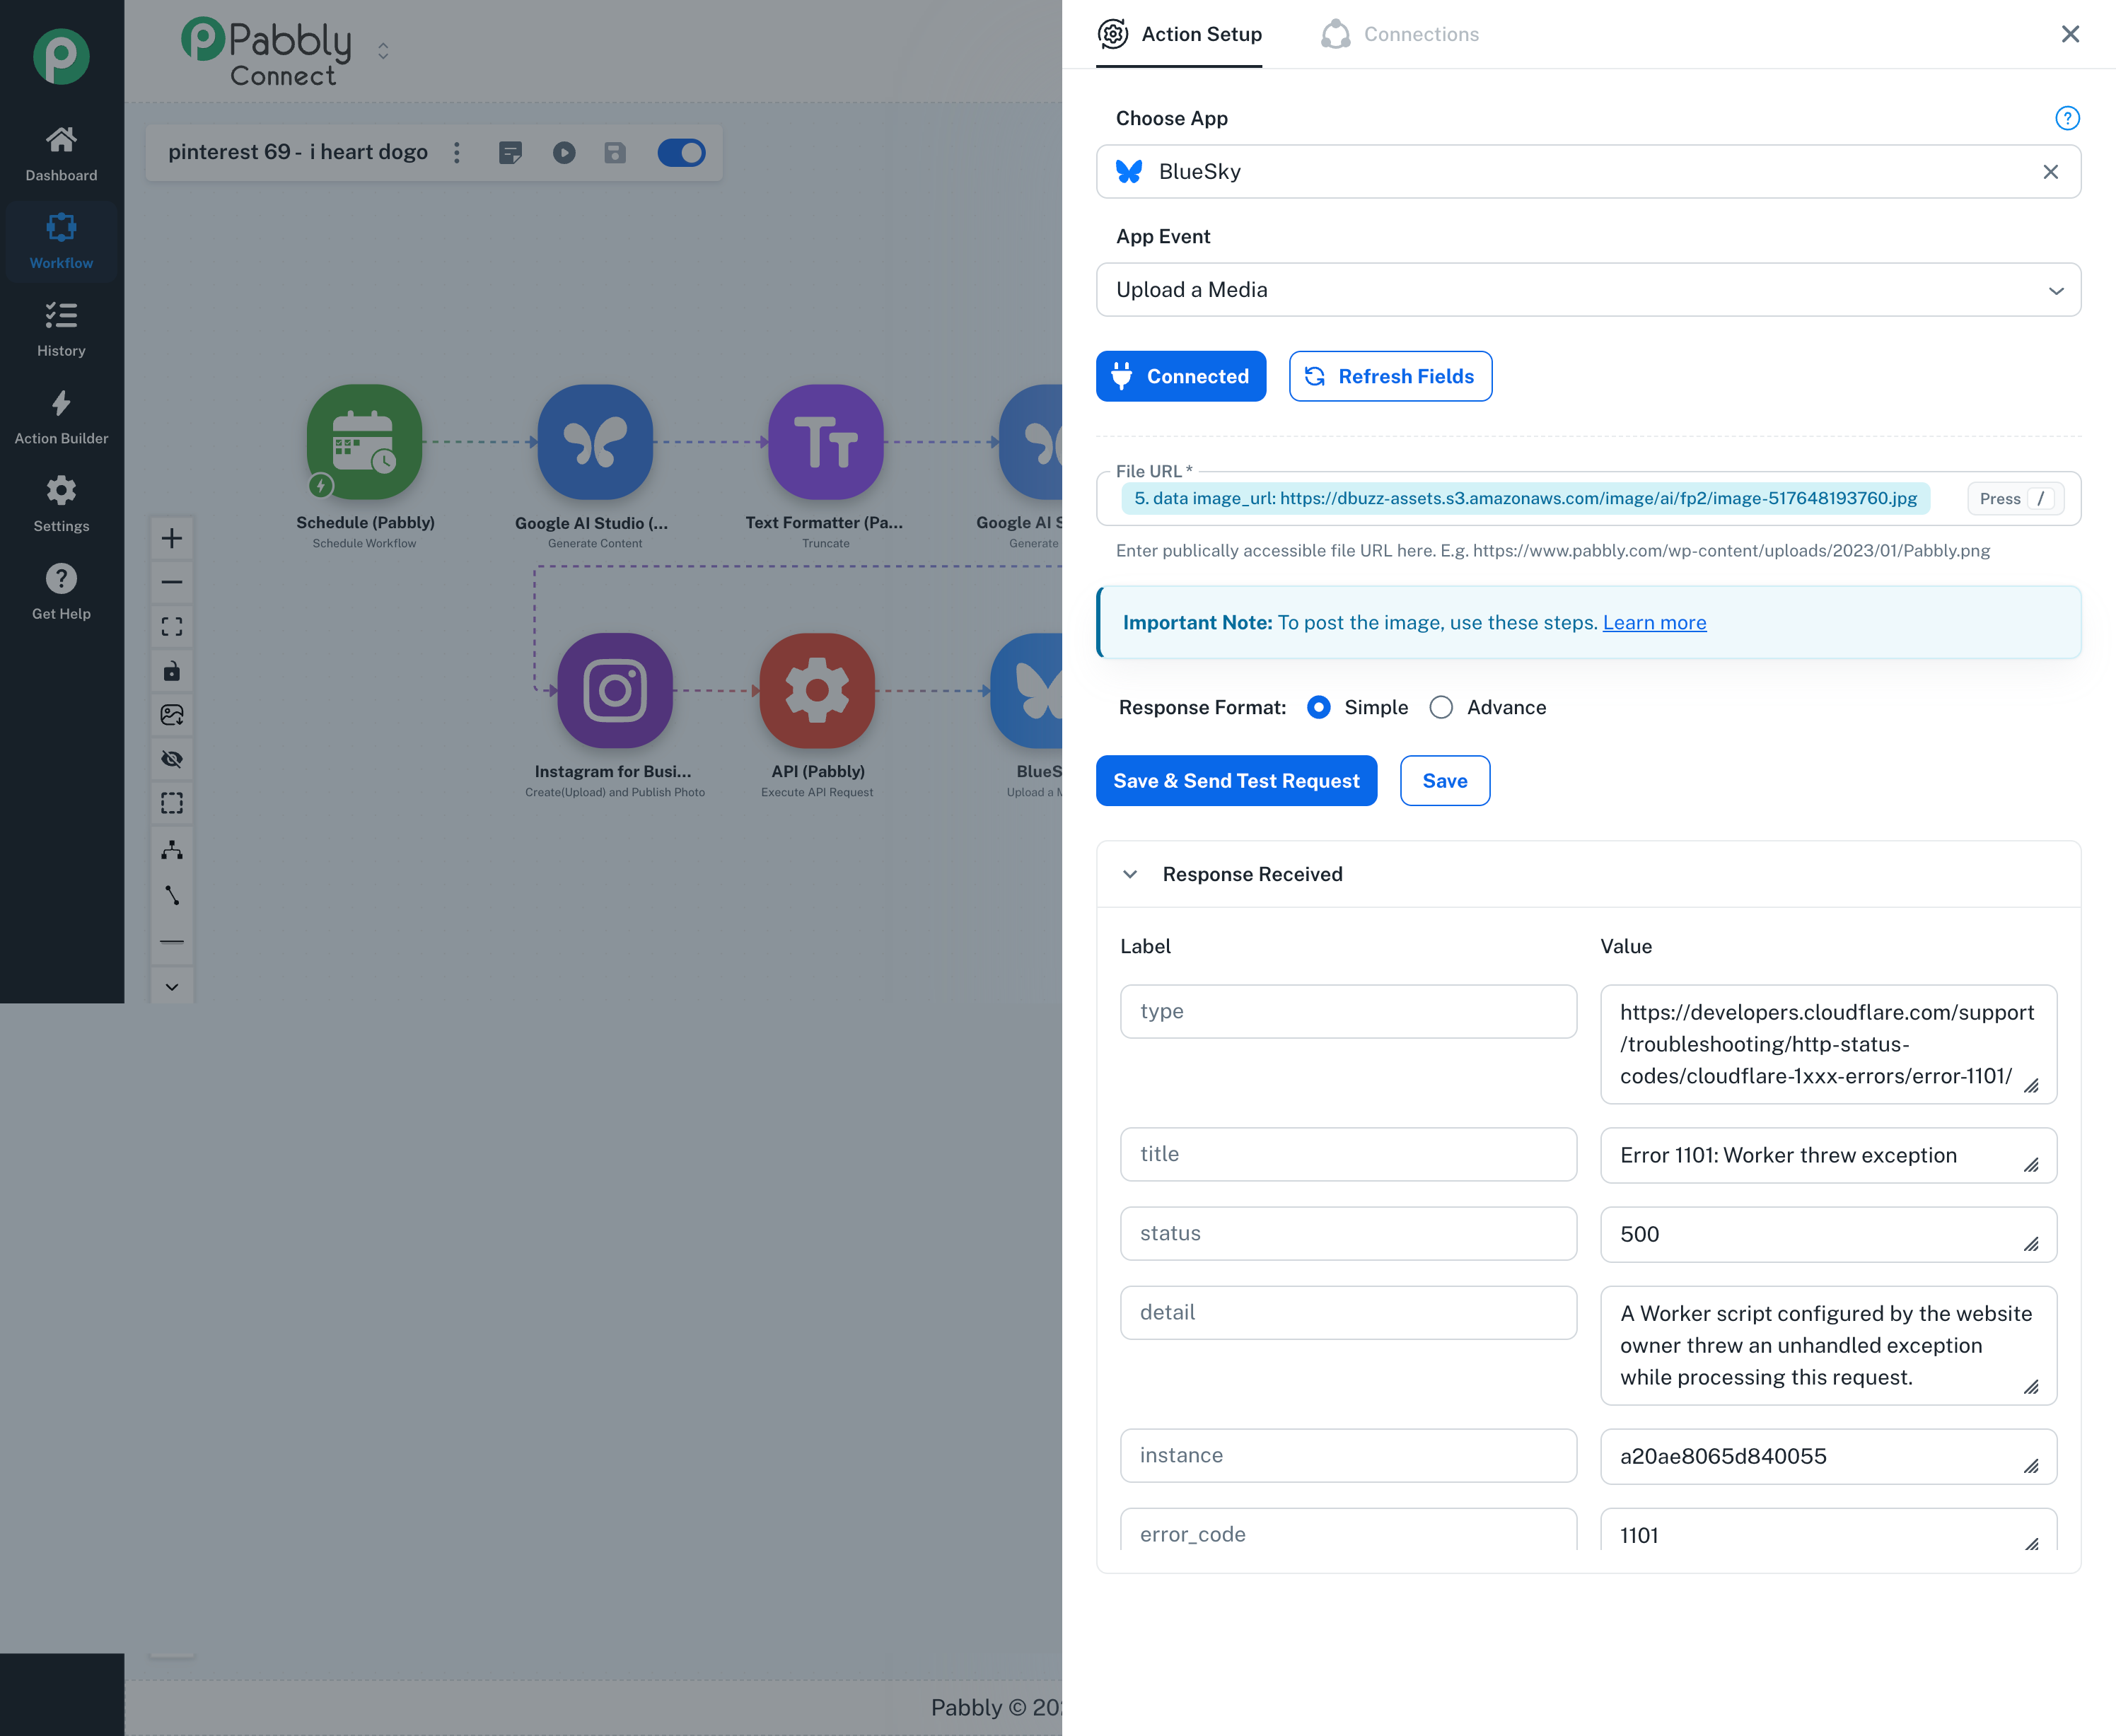Click the auto-layout hierarchy icon
This screenshot has width=2116, height=1736.
[172, 849]
